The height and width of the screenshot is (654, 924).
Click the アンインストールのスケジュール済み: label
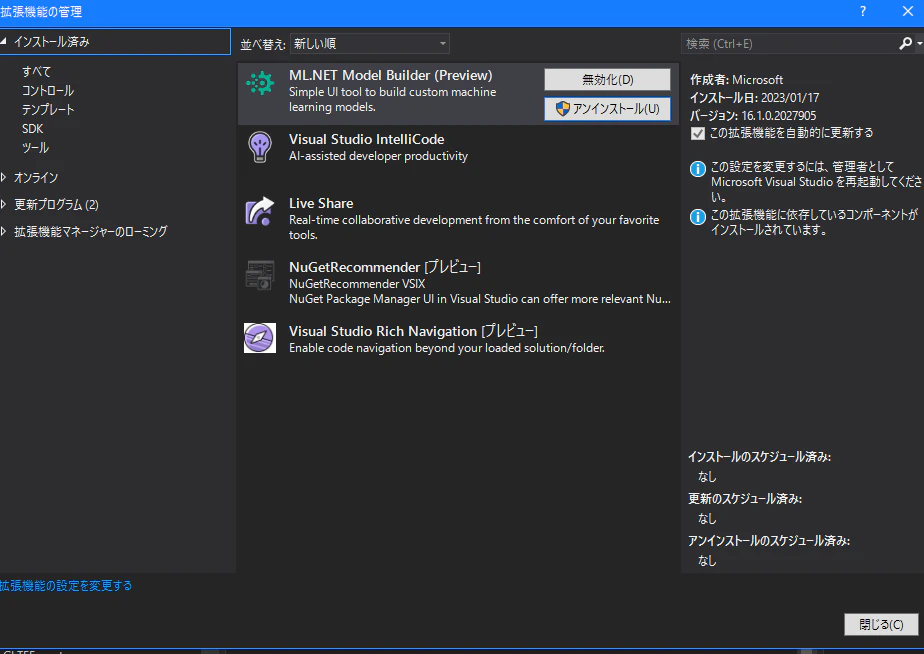[769, 541]
